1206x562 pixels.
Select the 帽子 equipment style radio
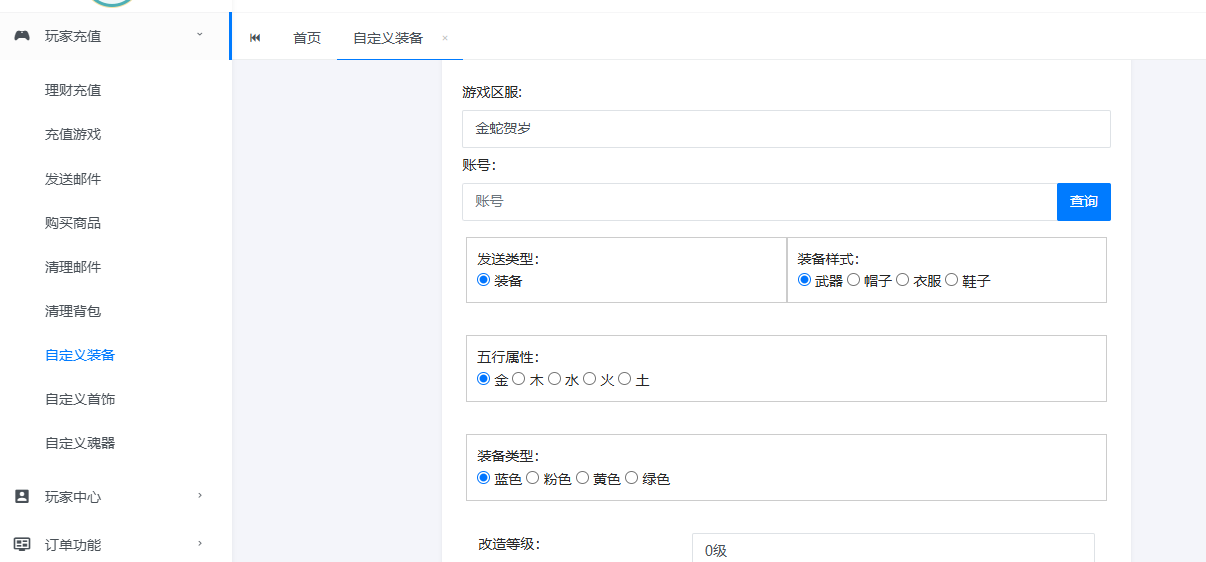853,280
